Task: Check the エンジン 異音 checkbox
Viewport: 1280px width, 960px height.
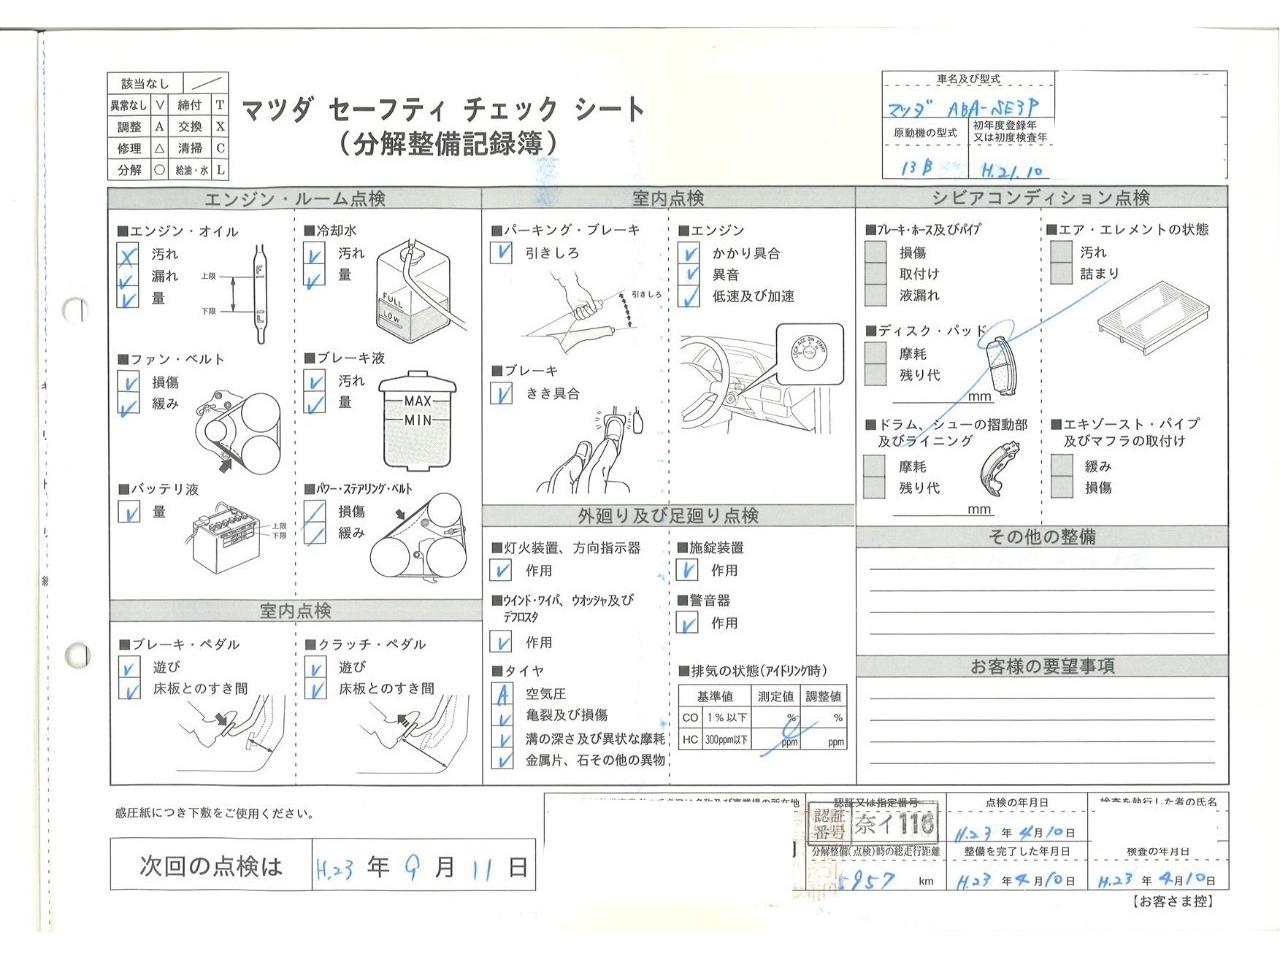Action: point(688,275)
